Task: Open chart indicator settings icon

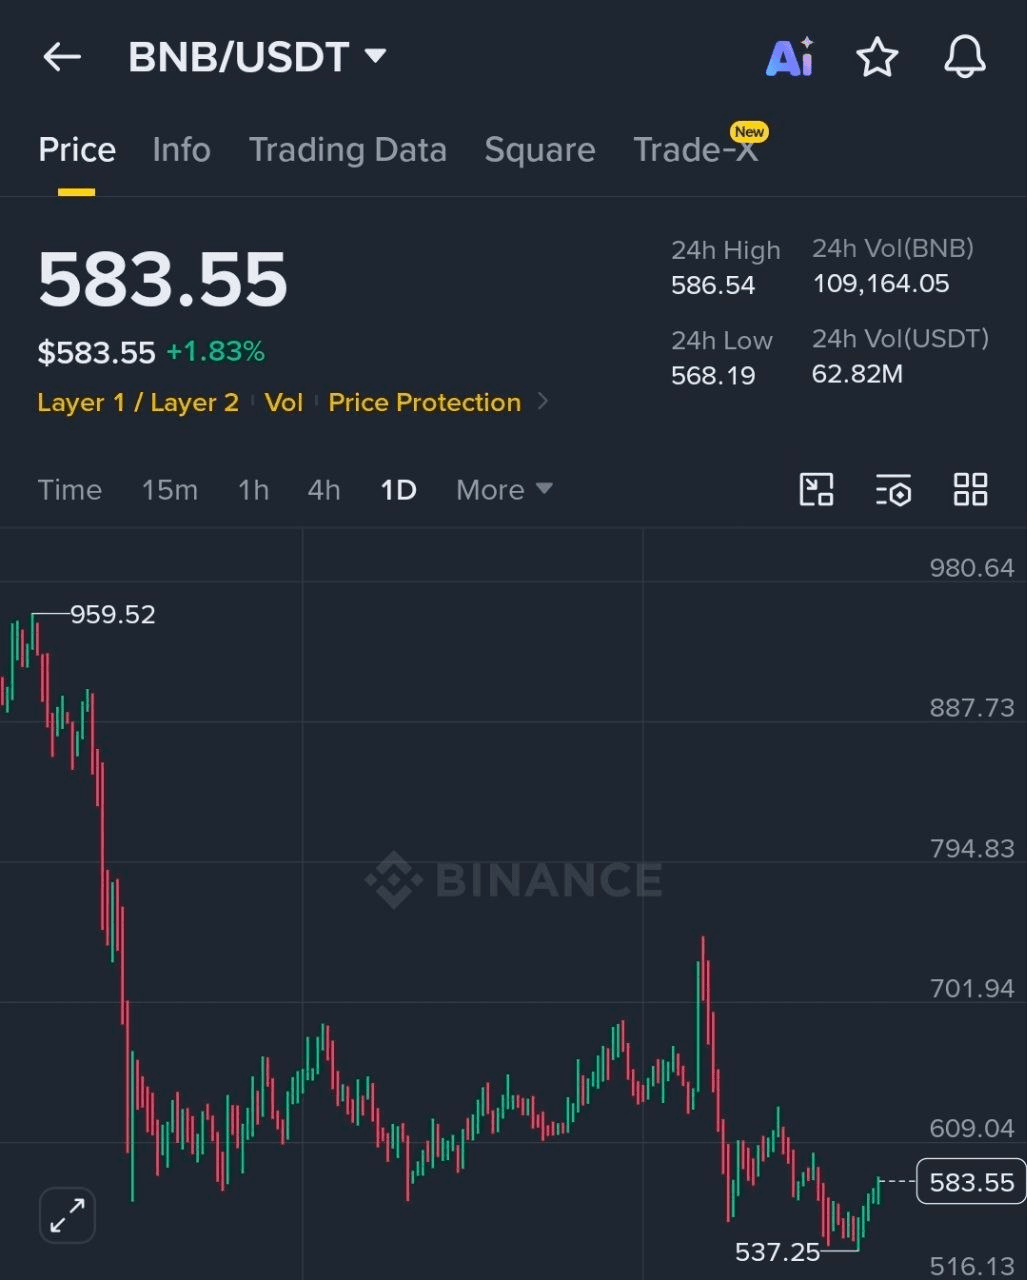Action: tap(893, 490)
